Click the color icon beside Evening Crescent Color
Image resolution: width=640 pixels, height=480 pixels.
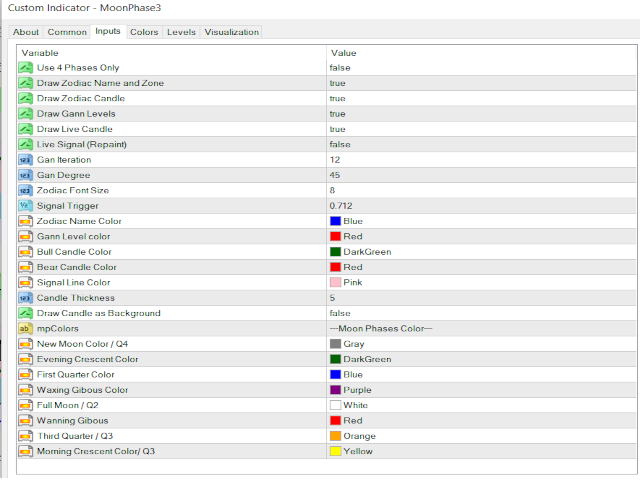tap(25, 360)
